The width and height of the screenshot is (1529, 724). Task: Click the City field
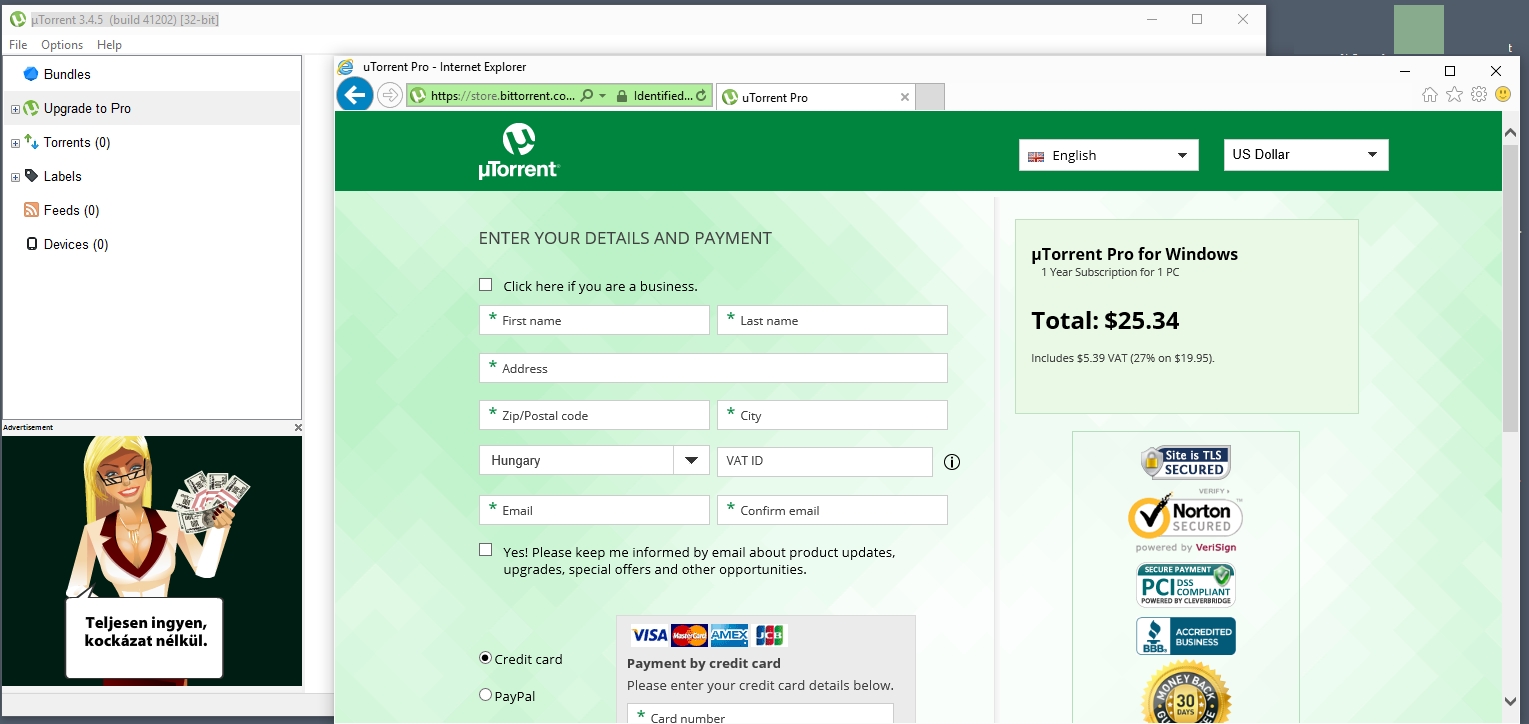[832, 415]
